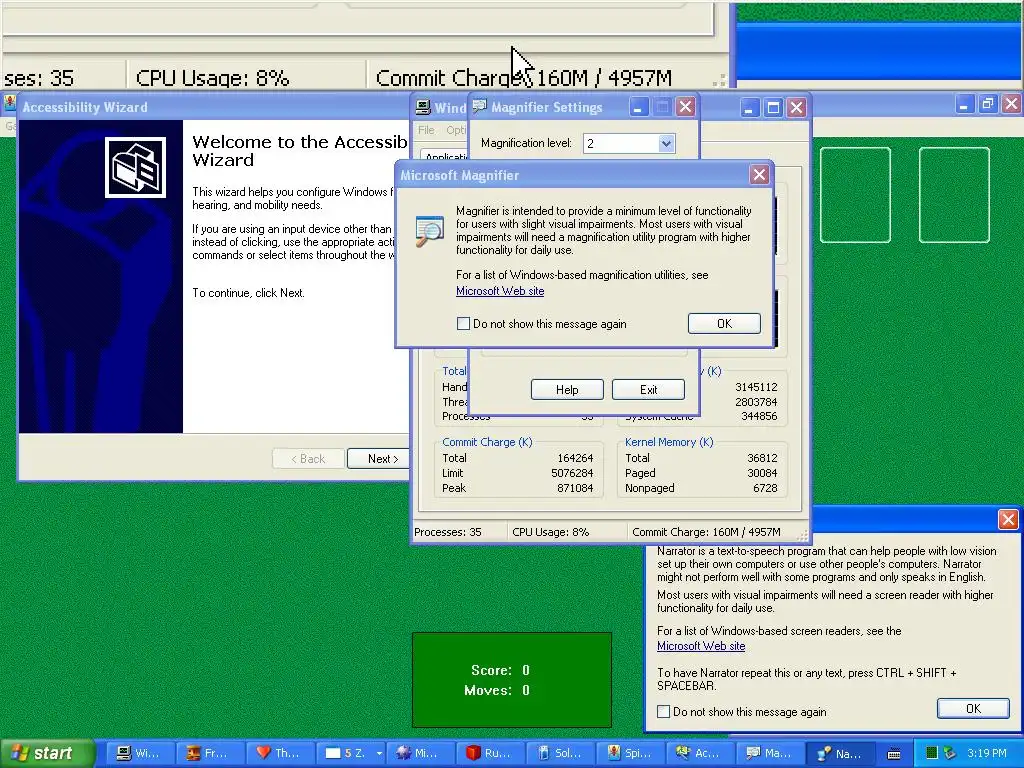Click Kernel Memory Nonpaged value 6728
Viewport: 1024px width, 768px height.
click(x=765, y=488)
